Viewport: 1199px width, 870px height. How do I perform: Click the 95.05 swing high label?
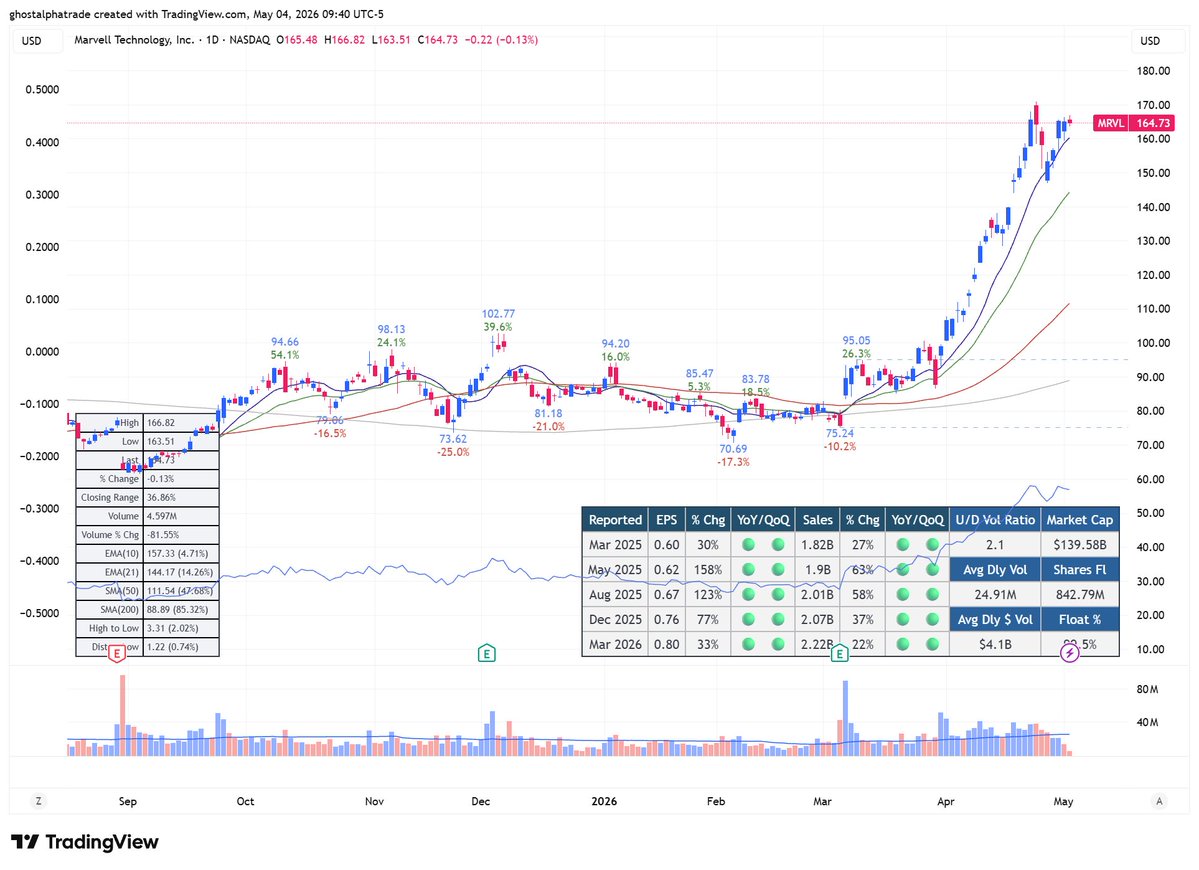point(856,340)
